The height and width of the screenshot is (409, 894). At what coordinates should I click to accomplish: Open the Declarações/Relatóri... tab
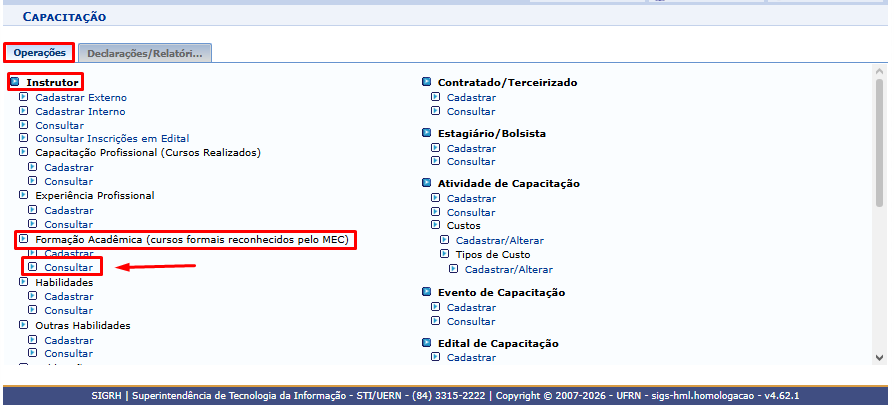tap(145, 53)
